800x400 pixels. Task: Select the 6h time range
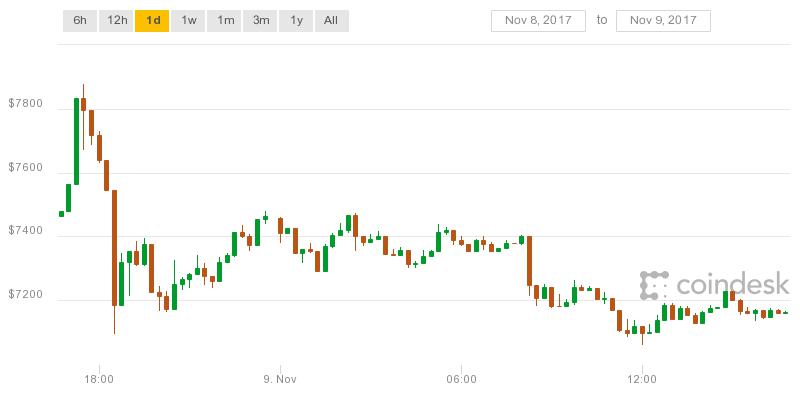click(78, 20)
